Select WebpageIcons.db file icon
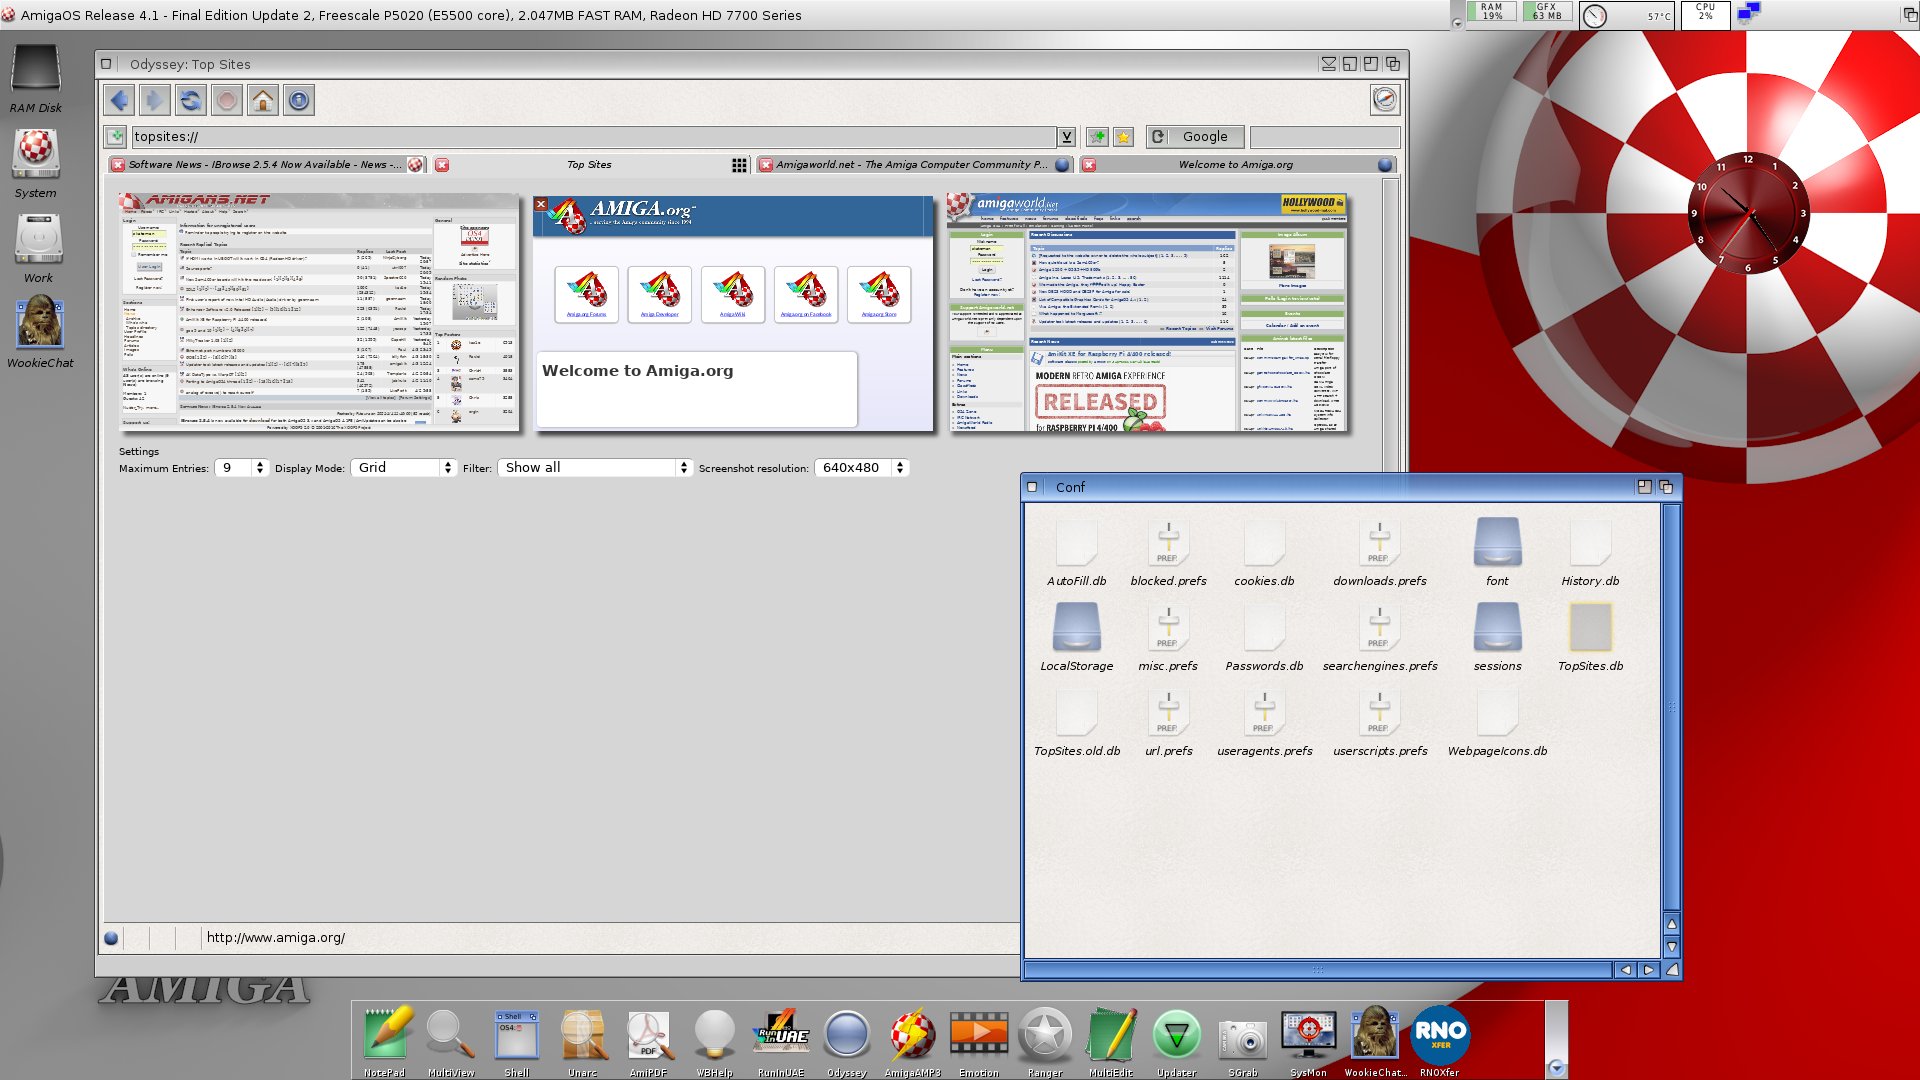Image resolution: width=1920 pixels, height=1080 pixels. point(1497,723)
